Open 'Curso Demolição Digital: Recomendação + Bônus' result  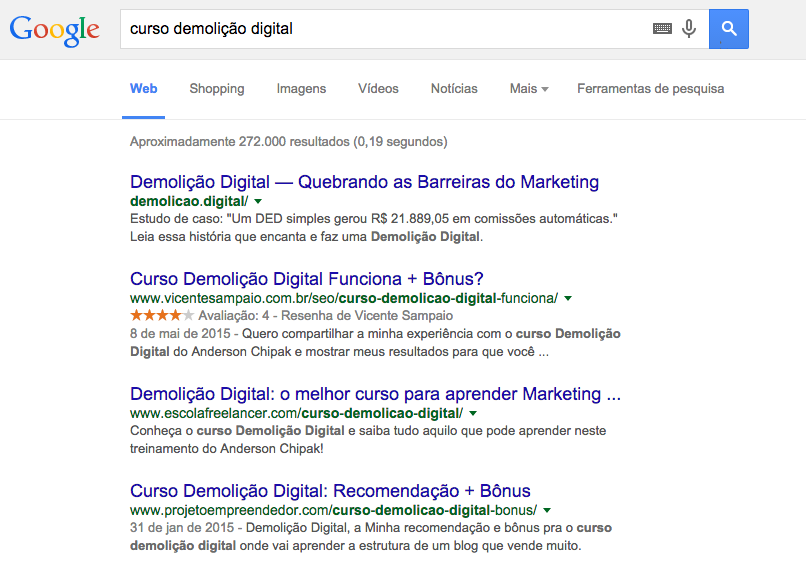(330, 491)
